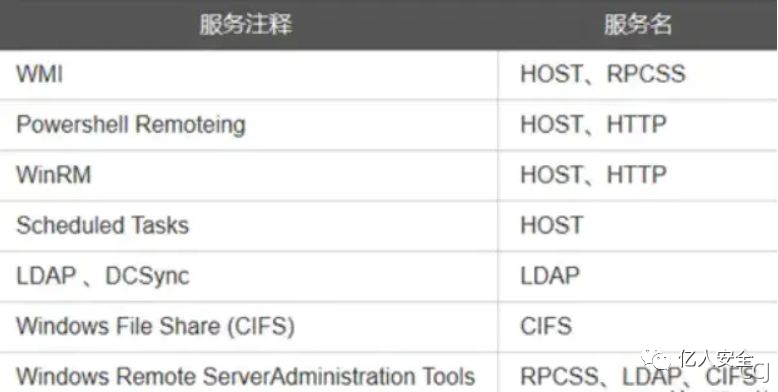Click the CIFS service name cell

[638, 327]
